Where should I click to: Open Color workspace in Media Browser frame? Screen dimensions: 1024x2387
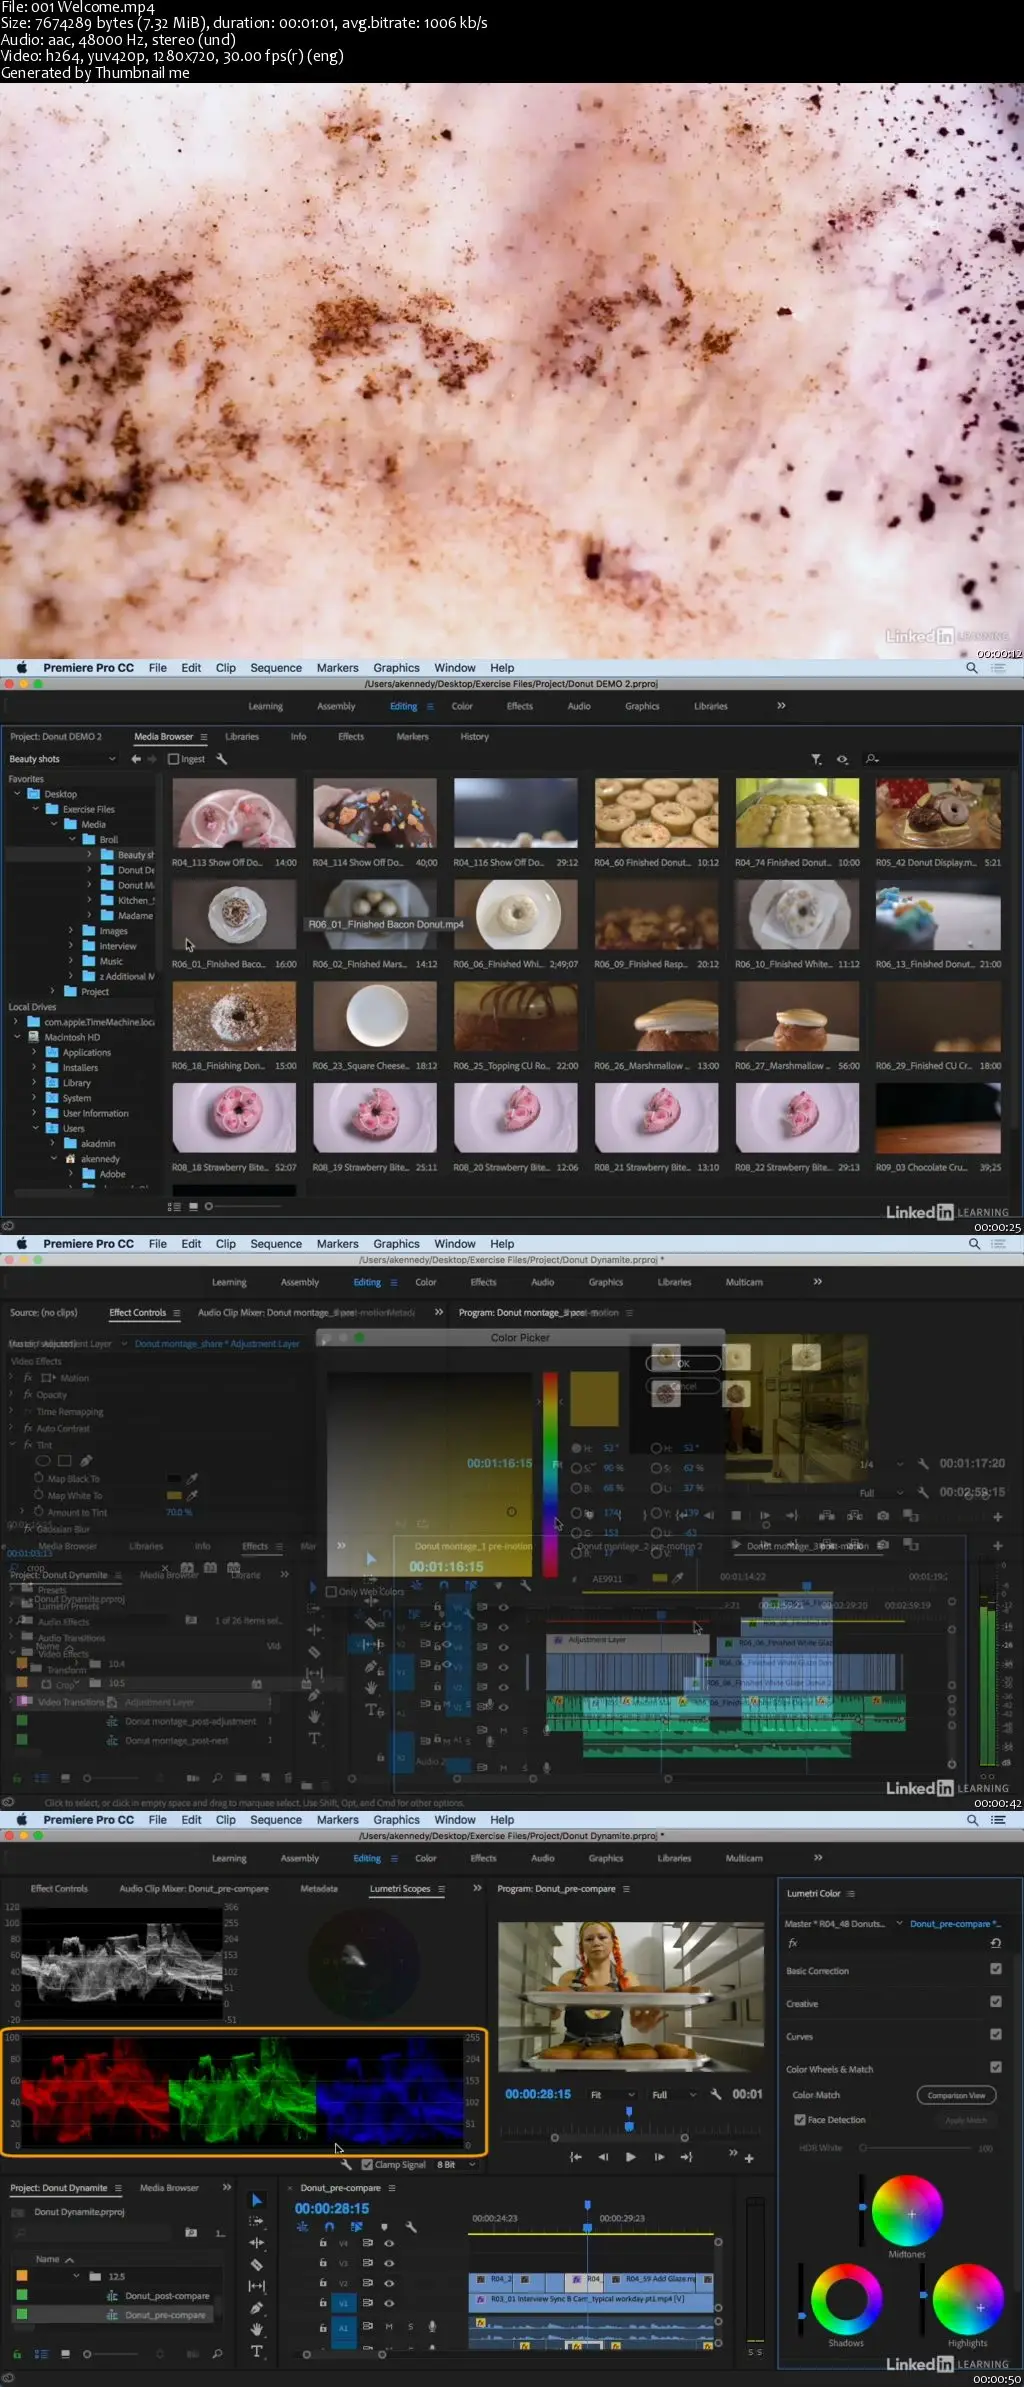462,706
